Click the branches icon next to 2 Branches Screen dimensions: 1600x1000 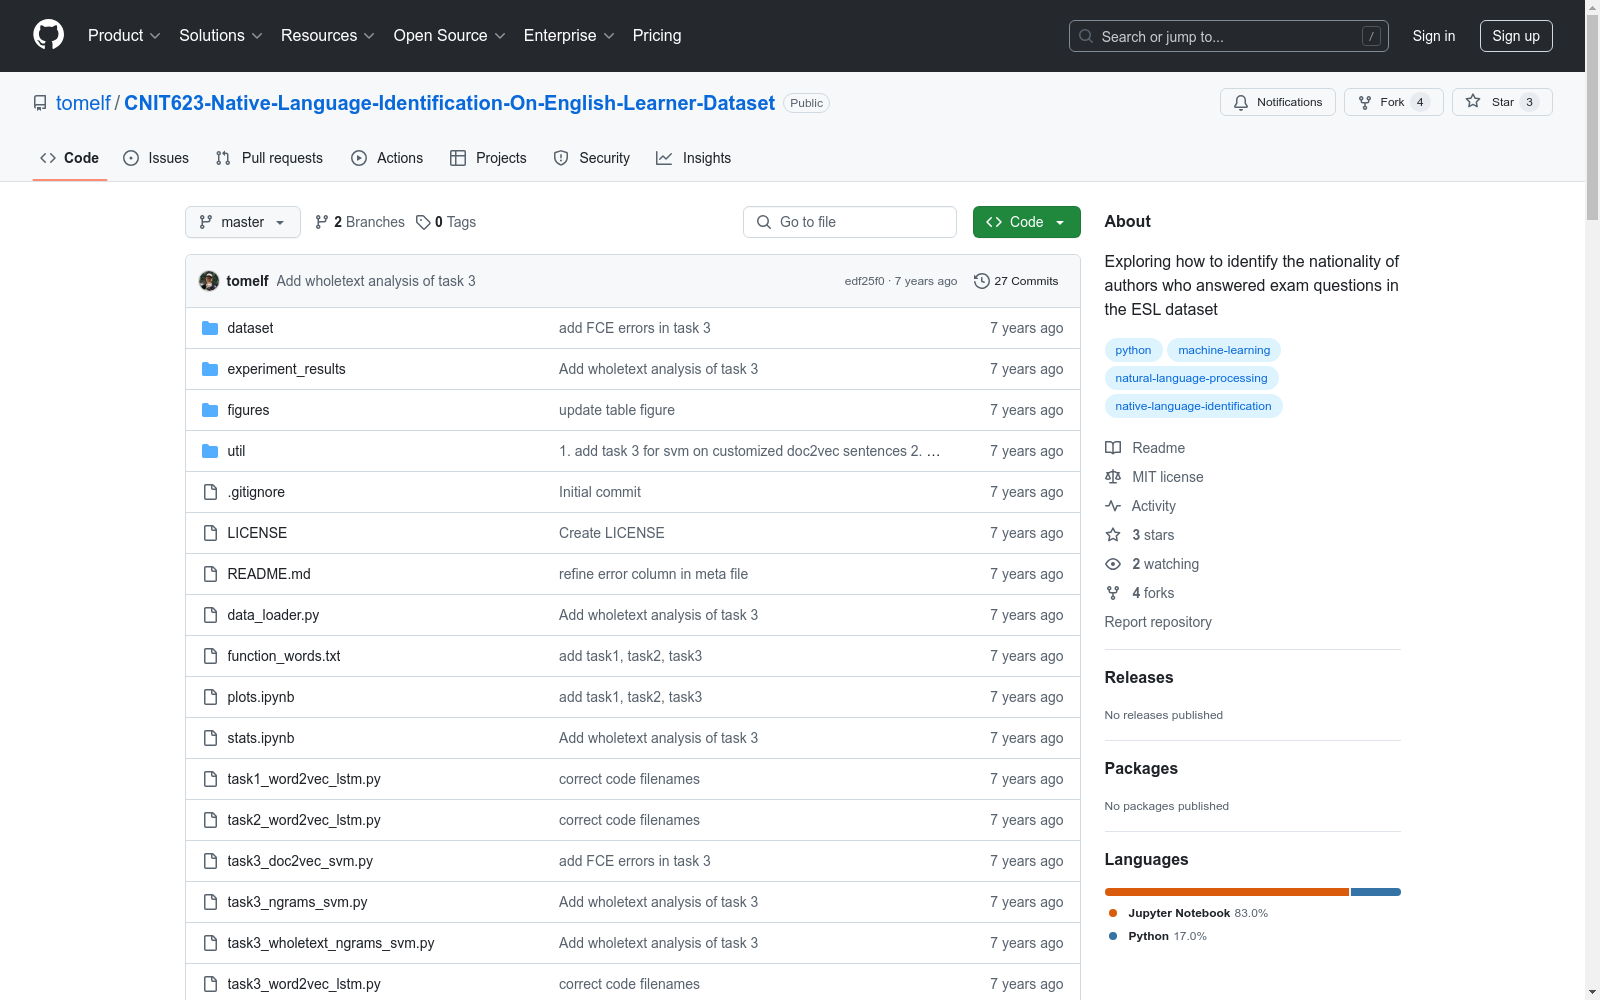click(x=322, y=222)
